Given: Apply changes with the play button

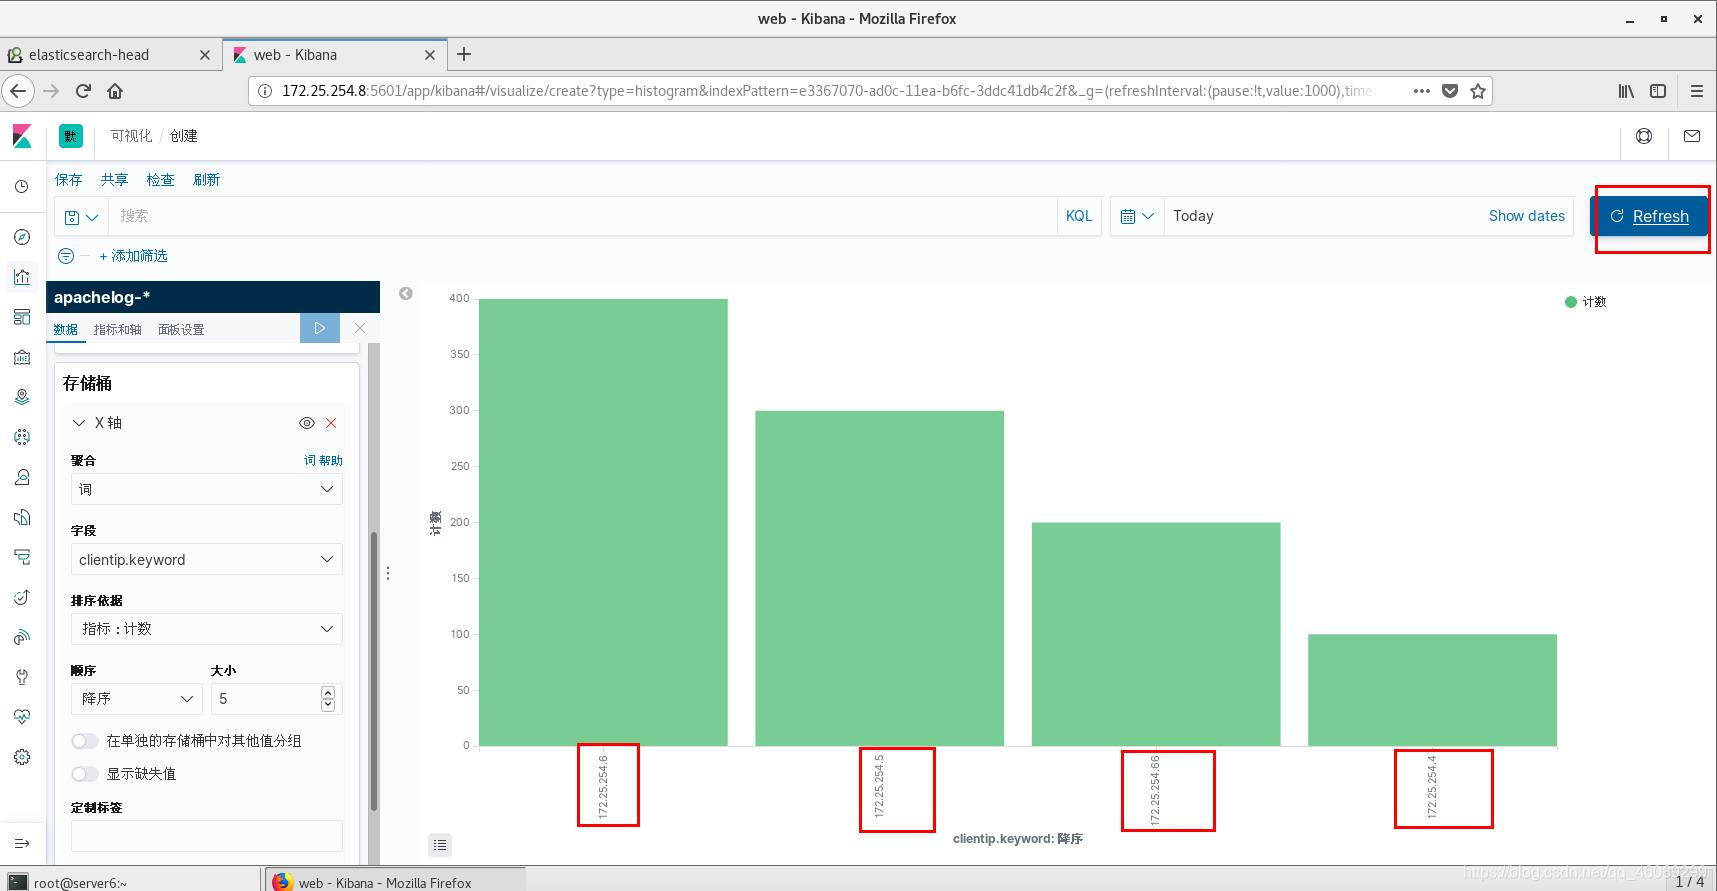Looking at the screenshot, I should click(x=320, y=328).
